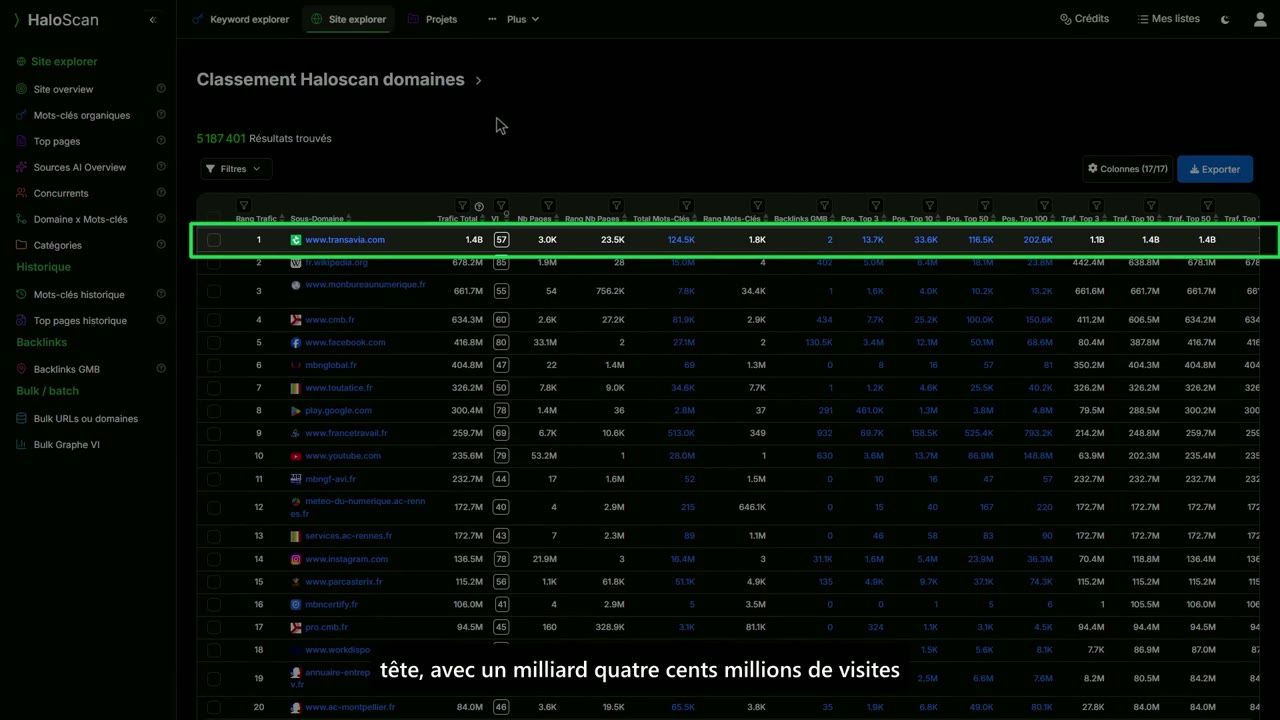The height and width of the screenshot is (720, 1280).
Task: Toggle dark mode via the moon icon
Action: 1226,19
